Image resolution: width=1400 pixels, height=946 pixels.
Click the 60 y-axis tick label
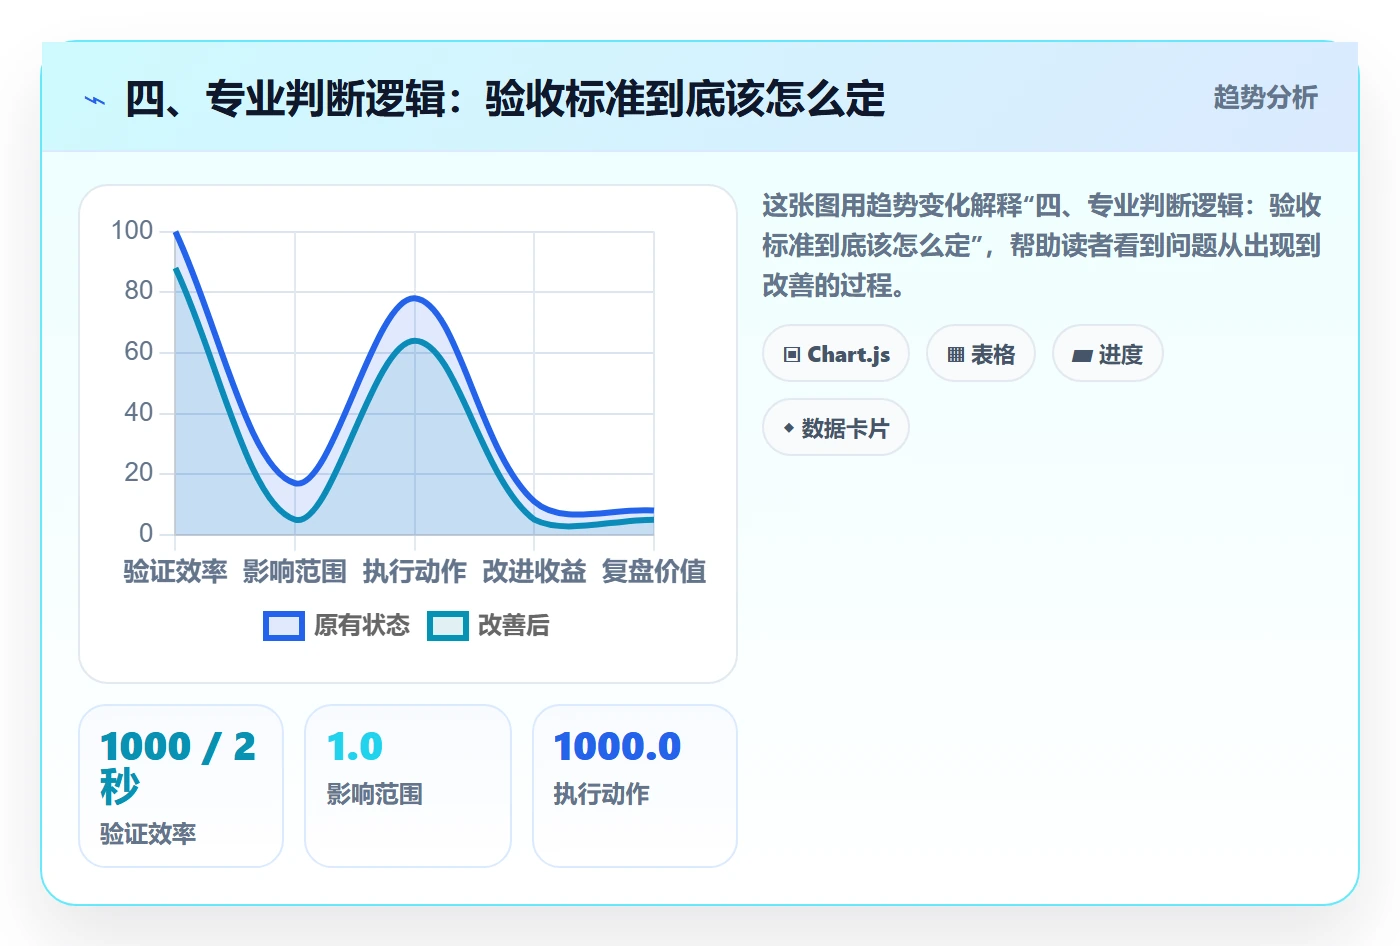(139, 352)
